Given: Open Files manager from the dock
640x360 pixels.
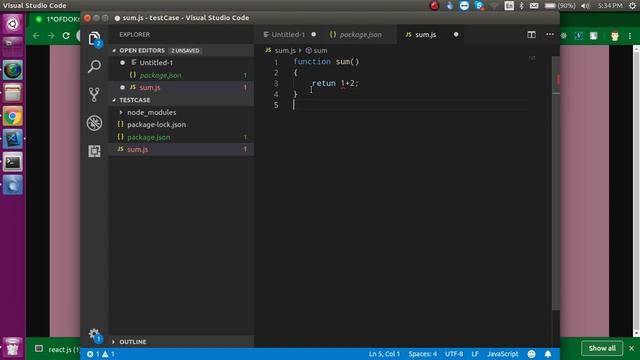Looking at the screenshot, I should coord(13,93).
